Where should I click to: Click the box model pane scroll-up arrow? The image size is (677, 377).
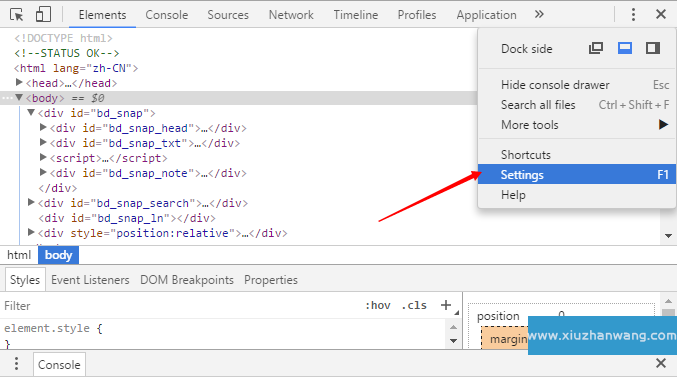[x=668, y=301]
